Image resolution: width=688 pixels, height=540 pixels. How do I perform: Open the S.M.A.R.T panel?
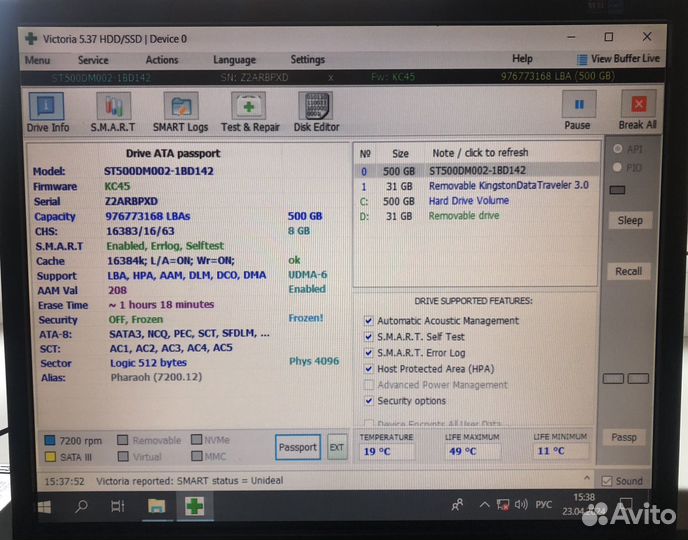[x=113, y=112]
